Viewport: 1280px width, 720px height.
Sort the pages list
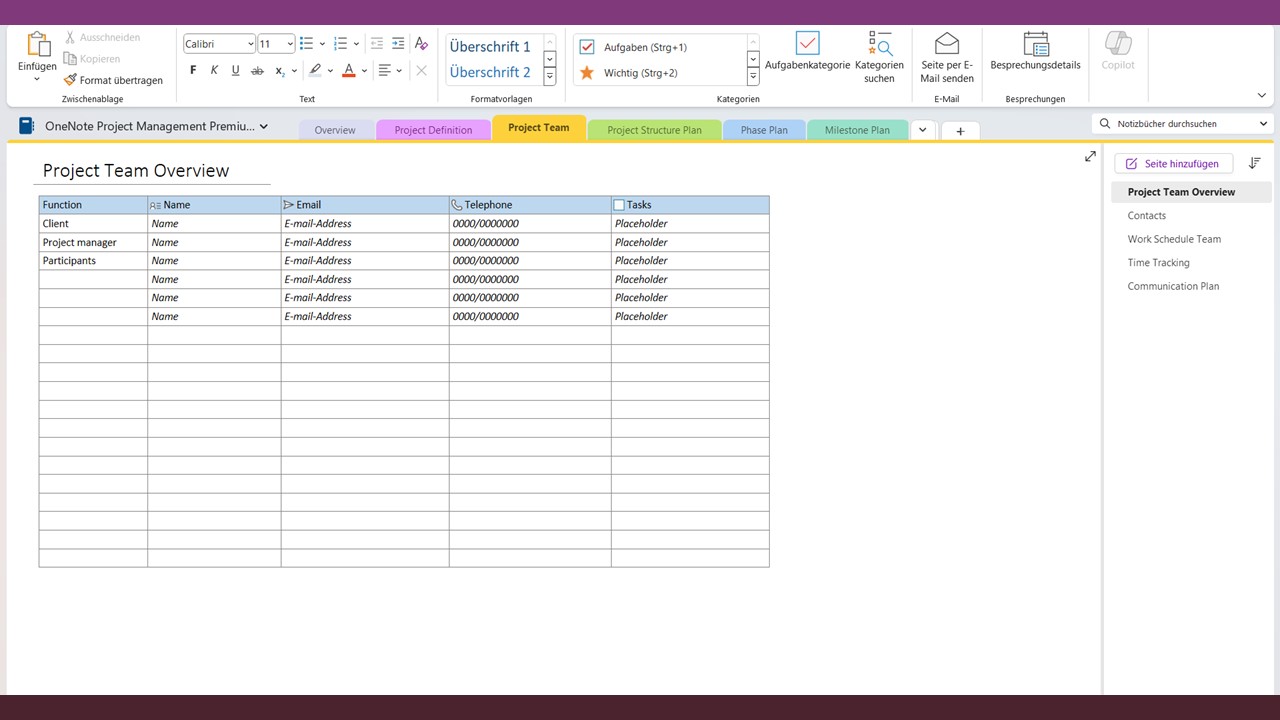pyautogui.click(x=1255, y=163)
